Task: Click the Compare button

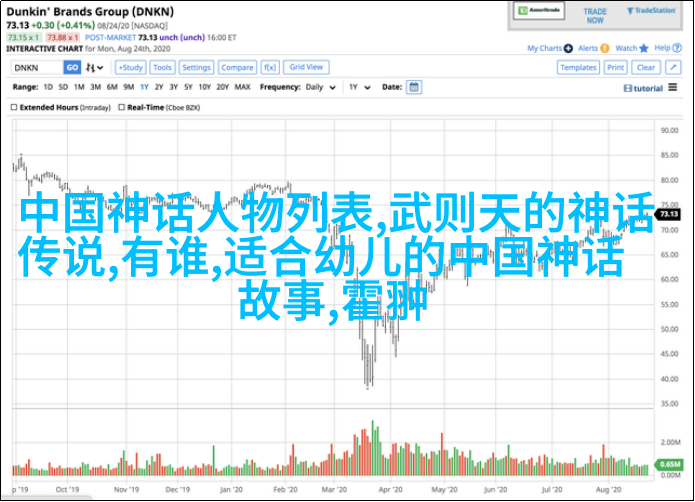Action: [237, 68]
